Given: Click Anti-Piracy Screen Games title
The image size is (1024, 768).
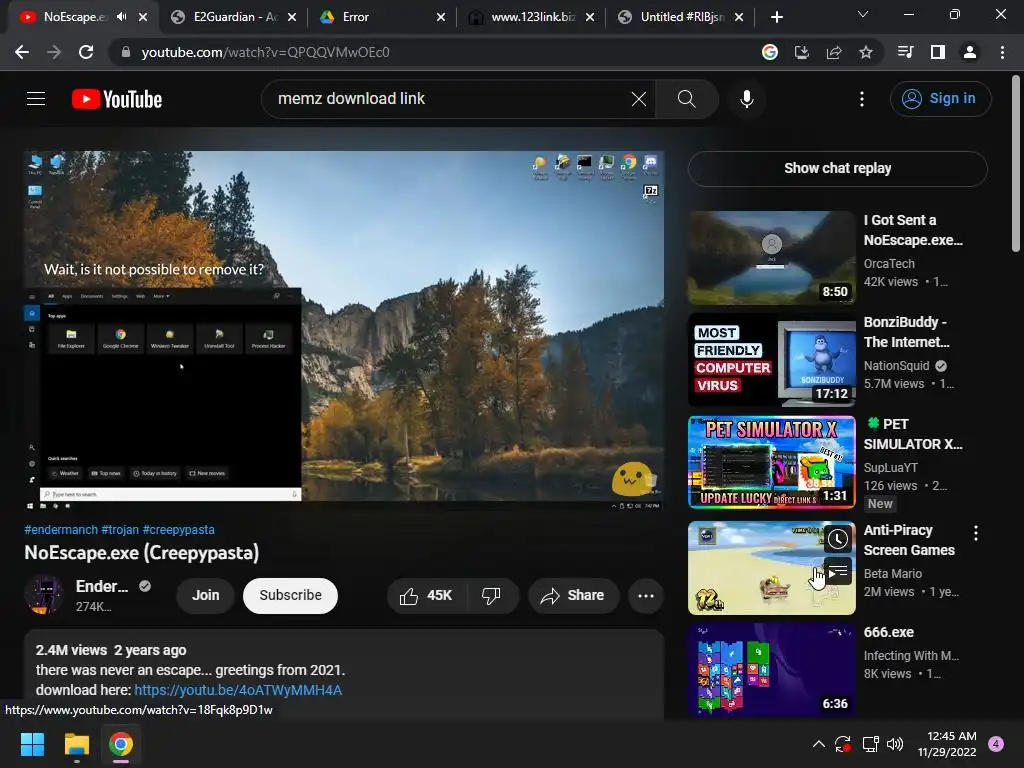Looking at the screenshot, I should pyautogui.click(x=909, y=540).
